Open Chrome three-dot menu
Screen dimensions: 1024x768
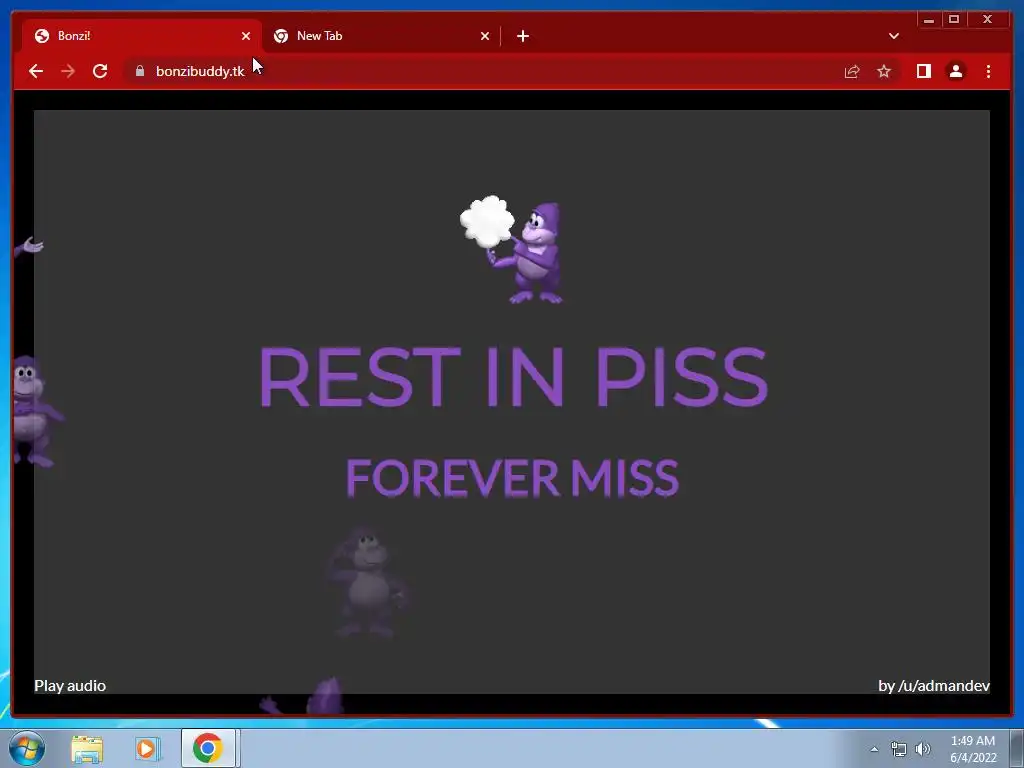point(988,71)
